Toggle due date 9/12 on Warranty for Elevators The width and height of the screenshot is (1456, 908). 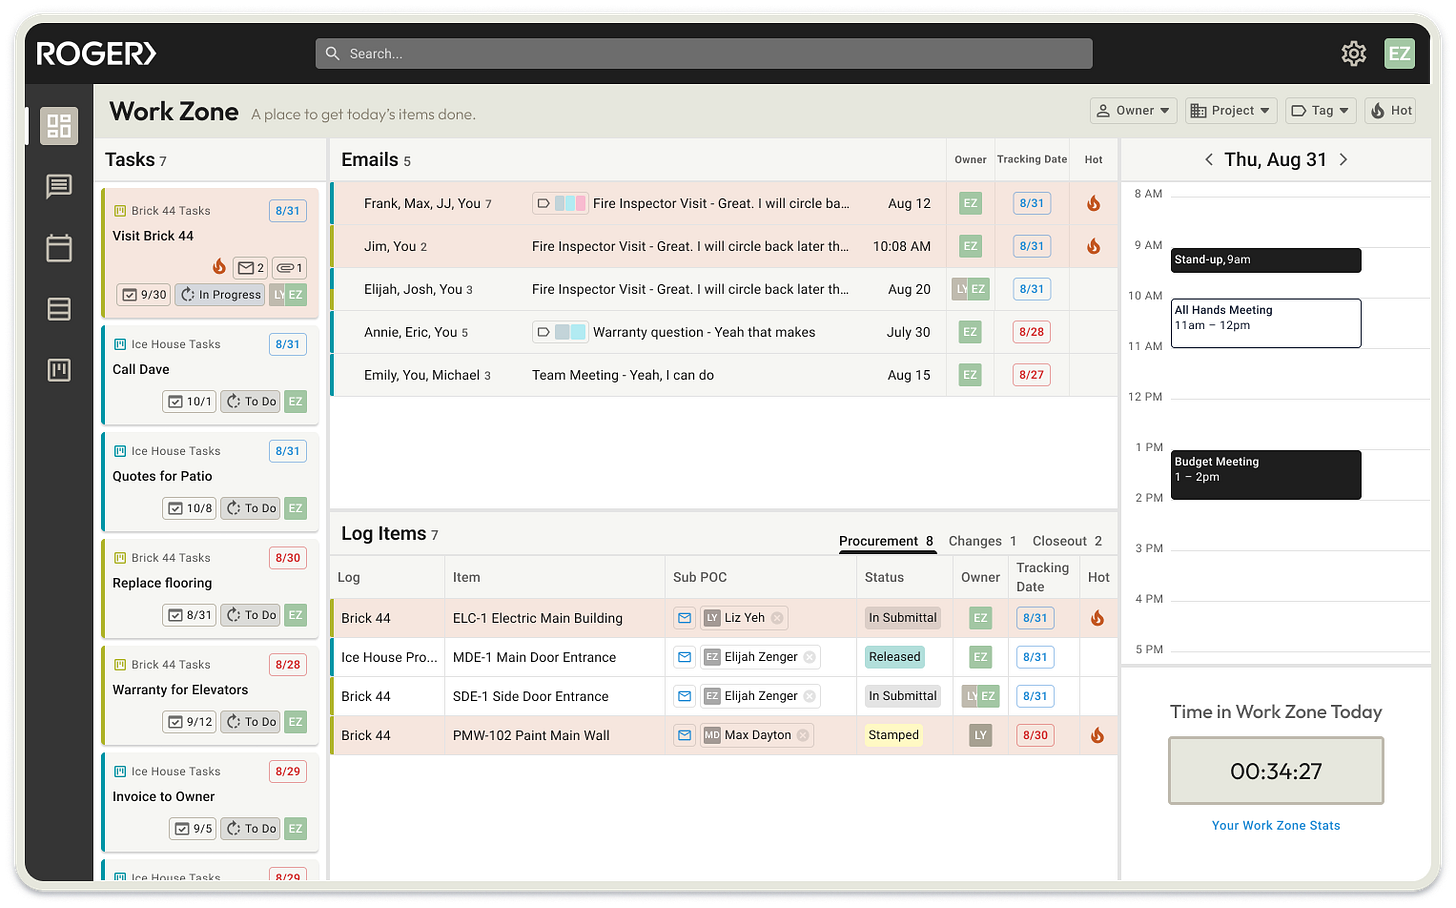pos(190,722)
